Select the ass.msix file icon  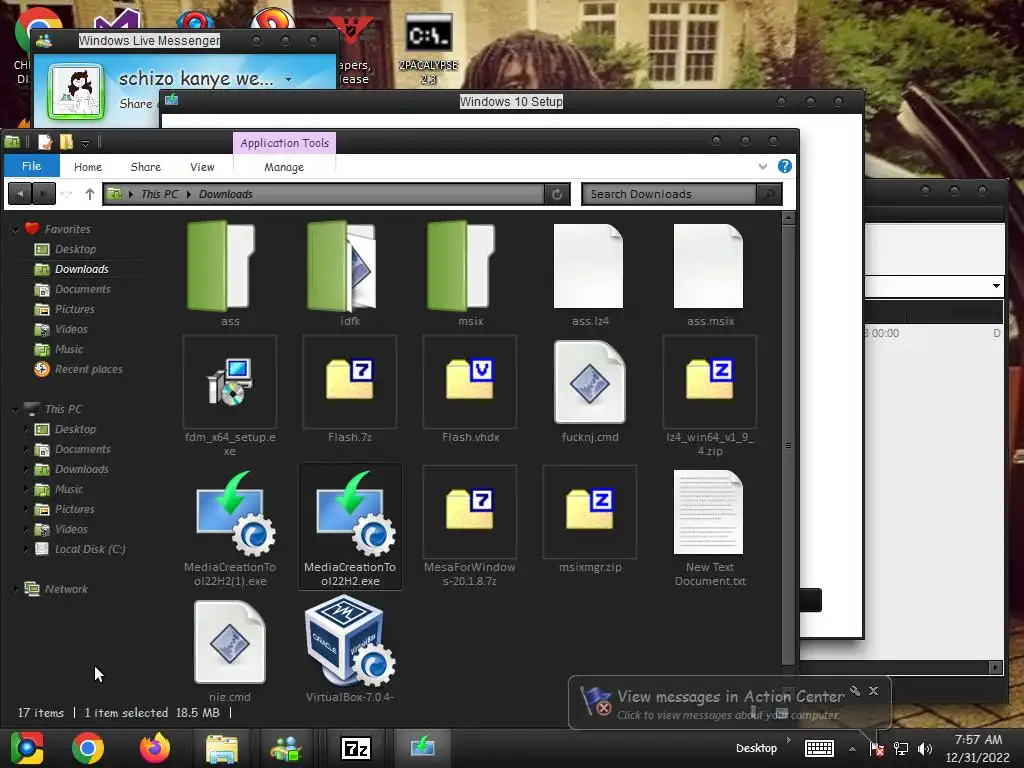pyautogui.click(x=709, y=266)
